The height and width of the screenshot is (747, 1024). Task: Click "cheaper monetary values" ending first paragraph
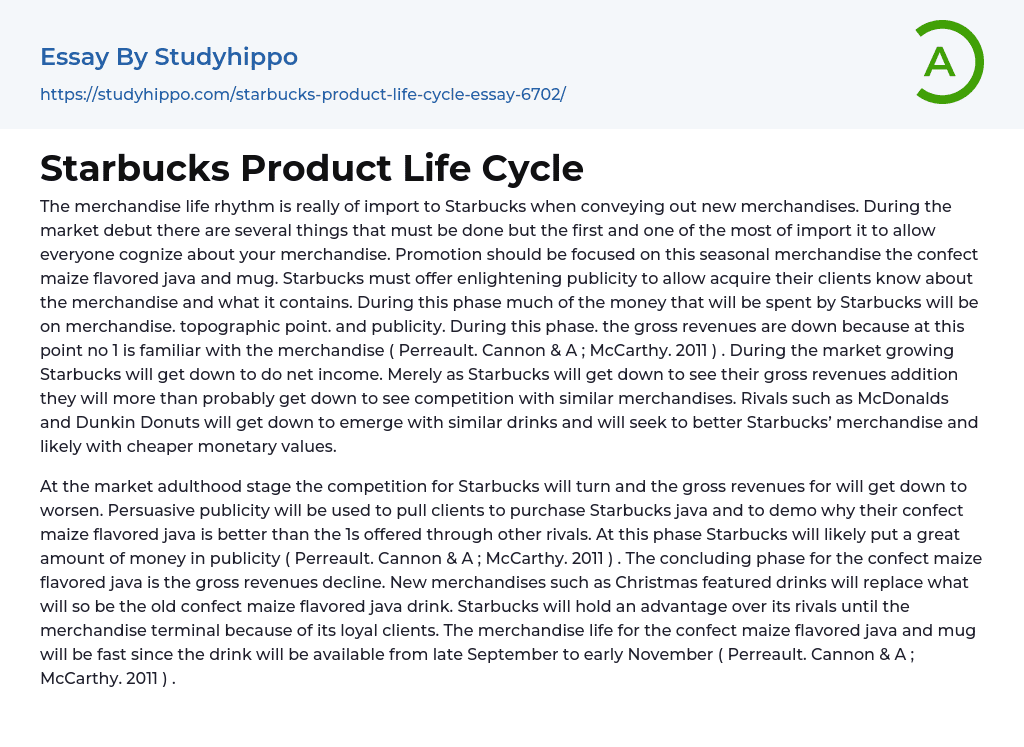[243, 446]
